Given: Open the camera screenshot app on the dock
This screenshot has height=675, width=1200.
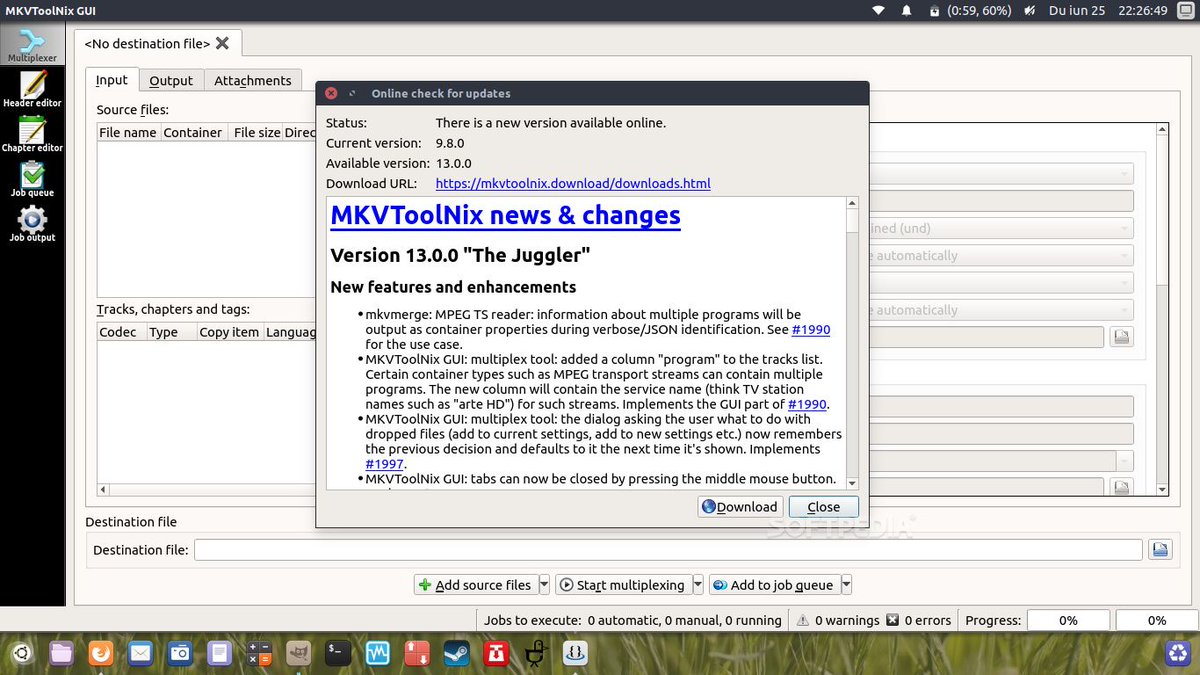Looking at the screenshot, I should (180, 654).
